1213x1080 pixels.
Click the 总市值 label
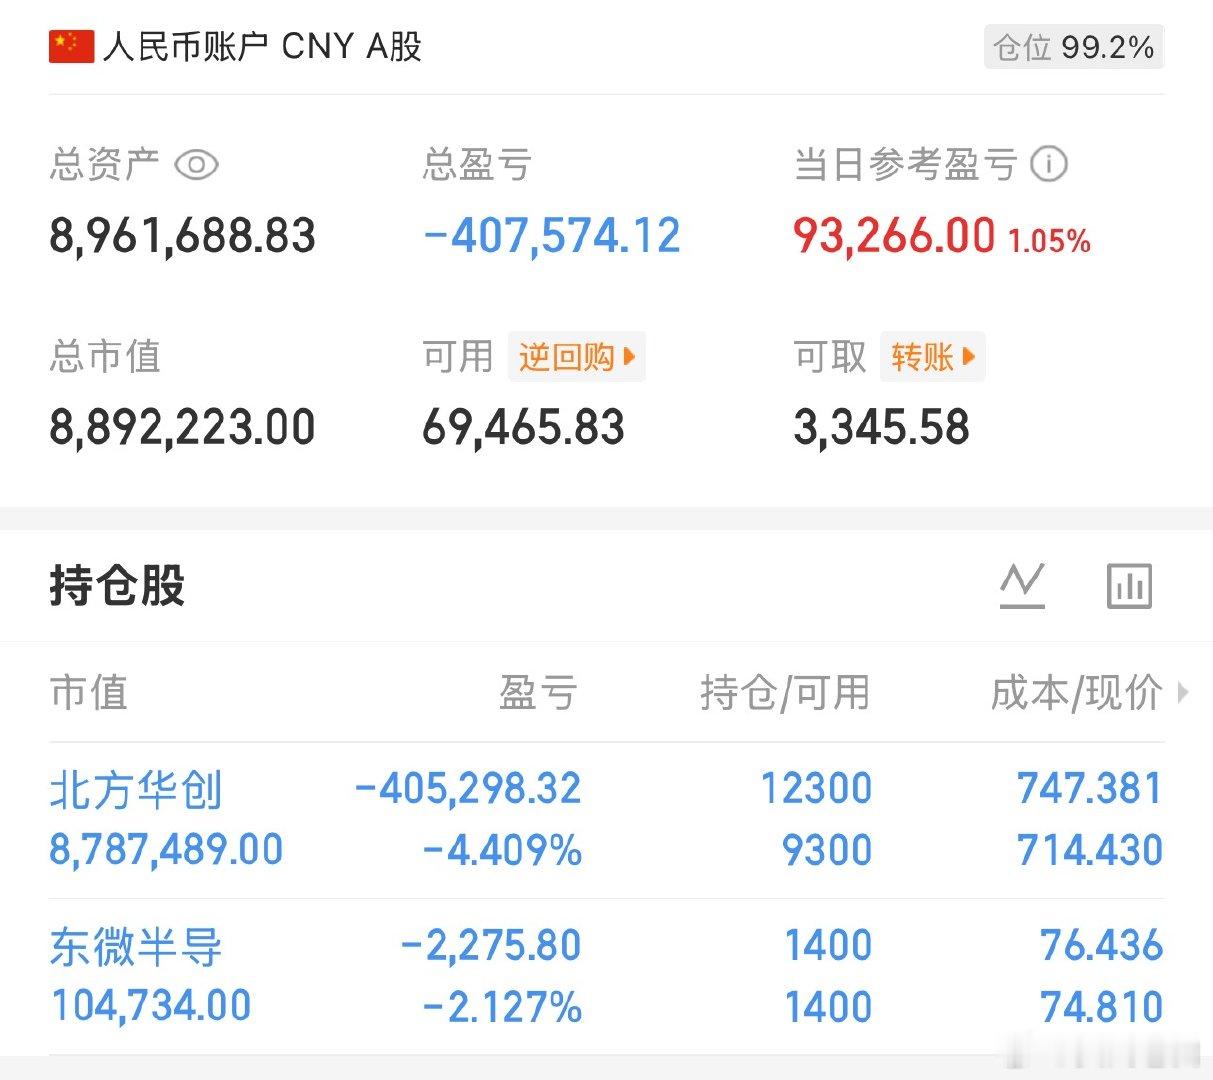pyautogui.click(x=105, y=356)
